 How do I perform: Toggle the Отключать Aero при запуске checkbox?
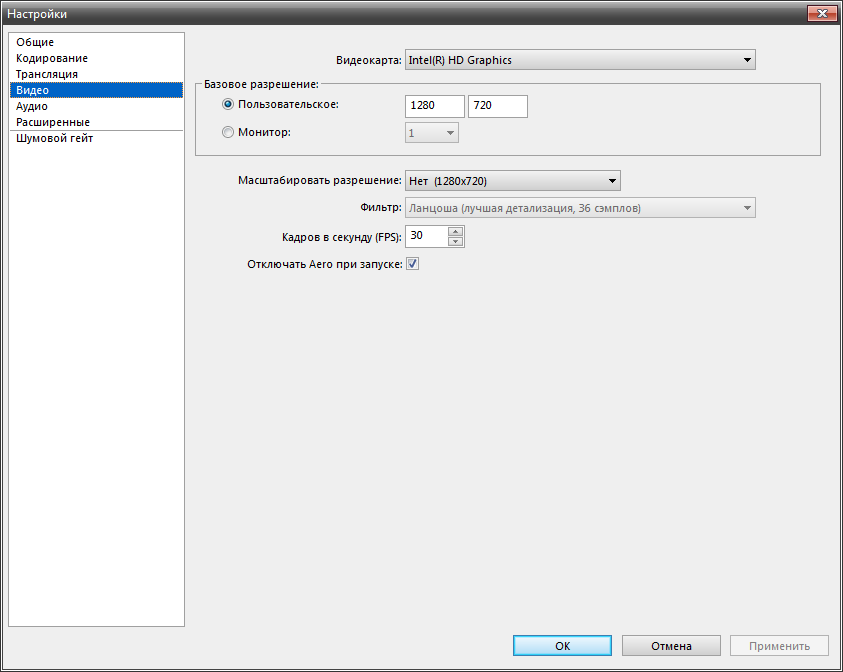412,264
